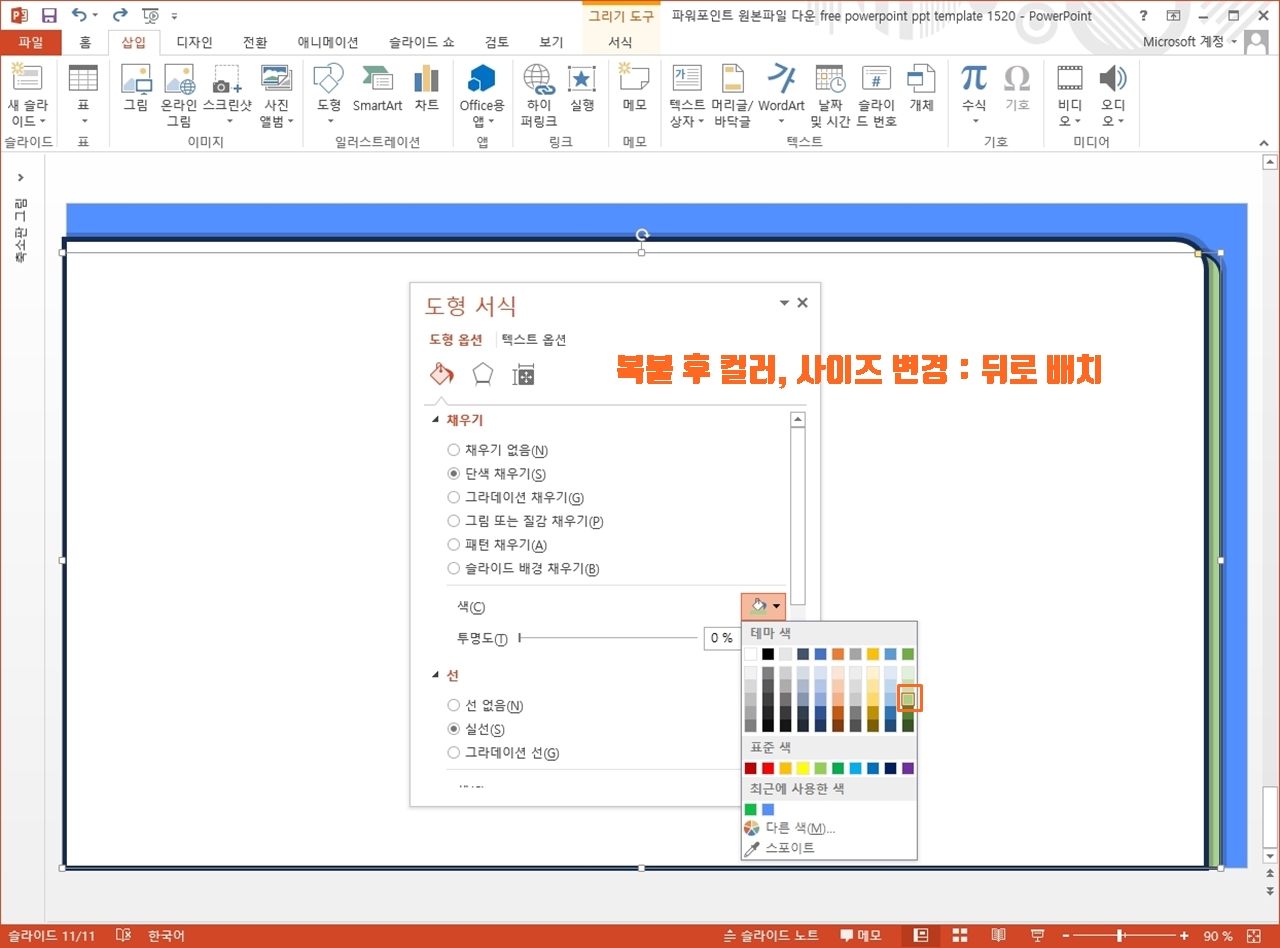The image size is (1280, 948).
Task: Switch to the 디자인 design tab
Action: [x=194, y=42]
